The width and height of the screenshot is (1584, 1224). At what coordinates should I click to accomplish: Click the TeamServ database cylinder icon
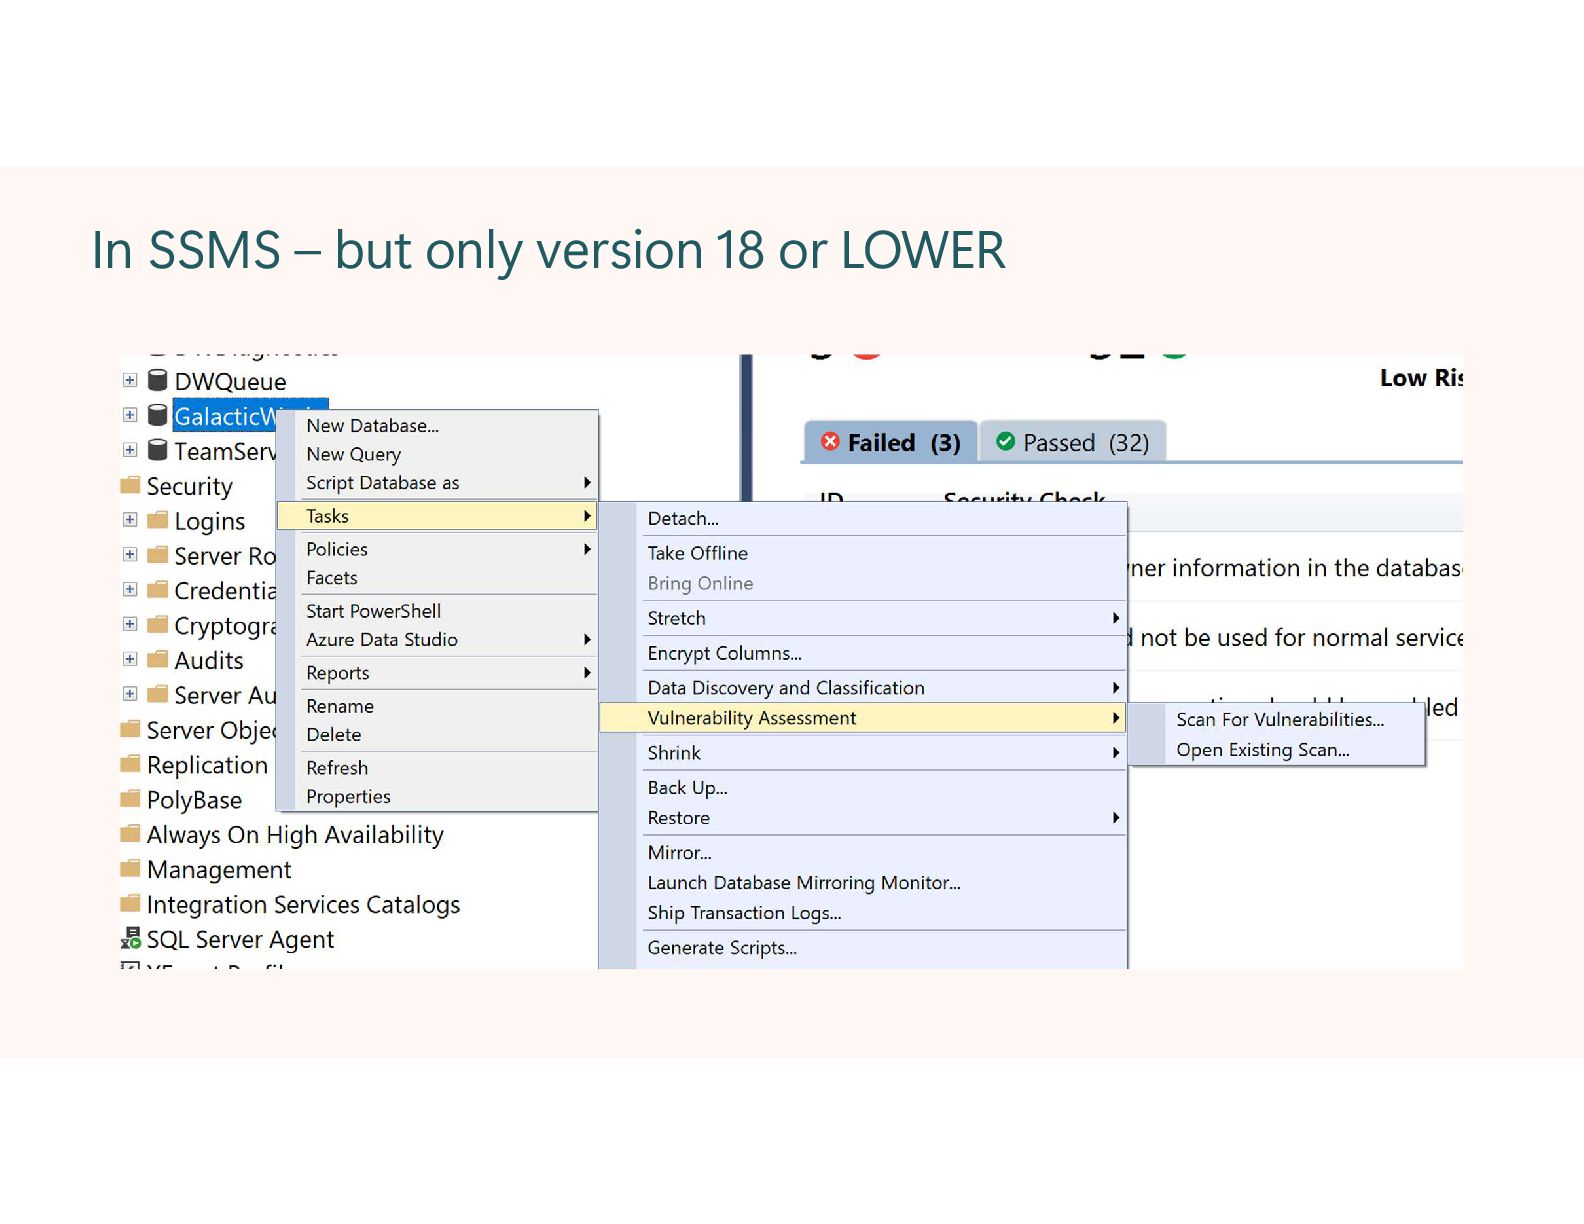[x=158, y=450]
